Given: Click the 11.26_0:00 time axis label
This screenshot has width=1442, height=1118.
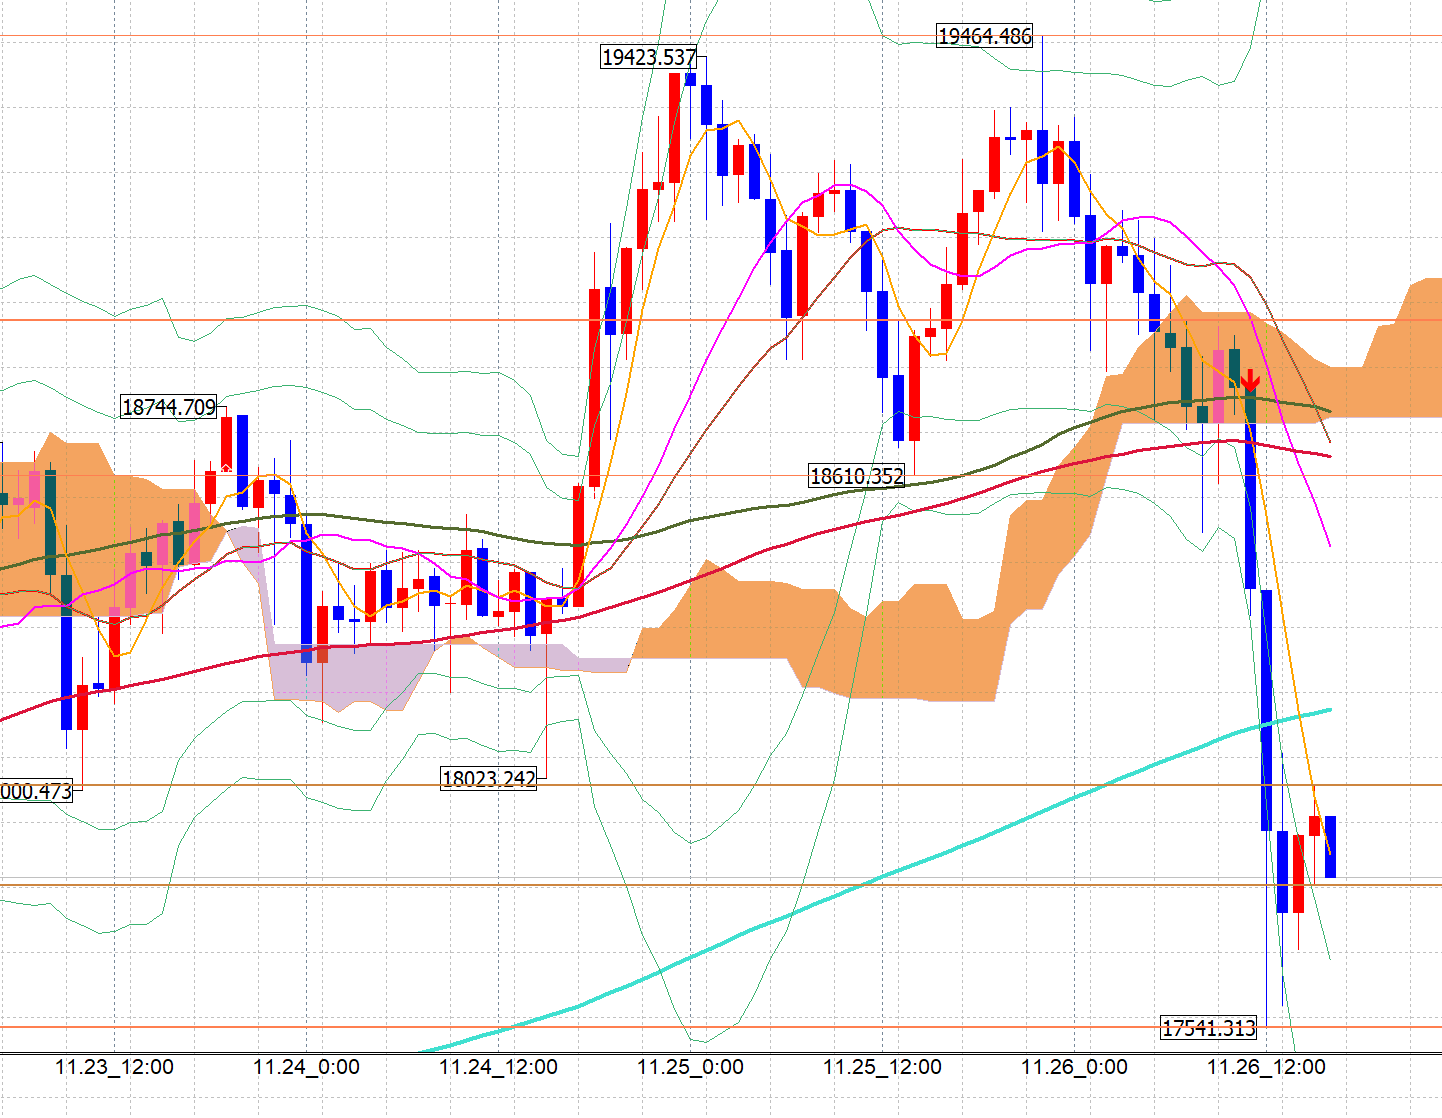Looking at the screenshot, I should [x=1074, y=1067].
